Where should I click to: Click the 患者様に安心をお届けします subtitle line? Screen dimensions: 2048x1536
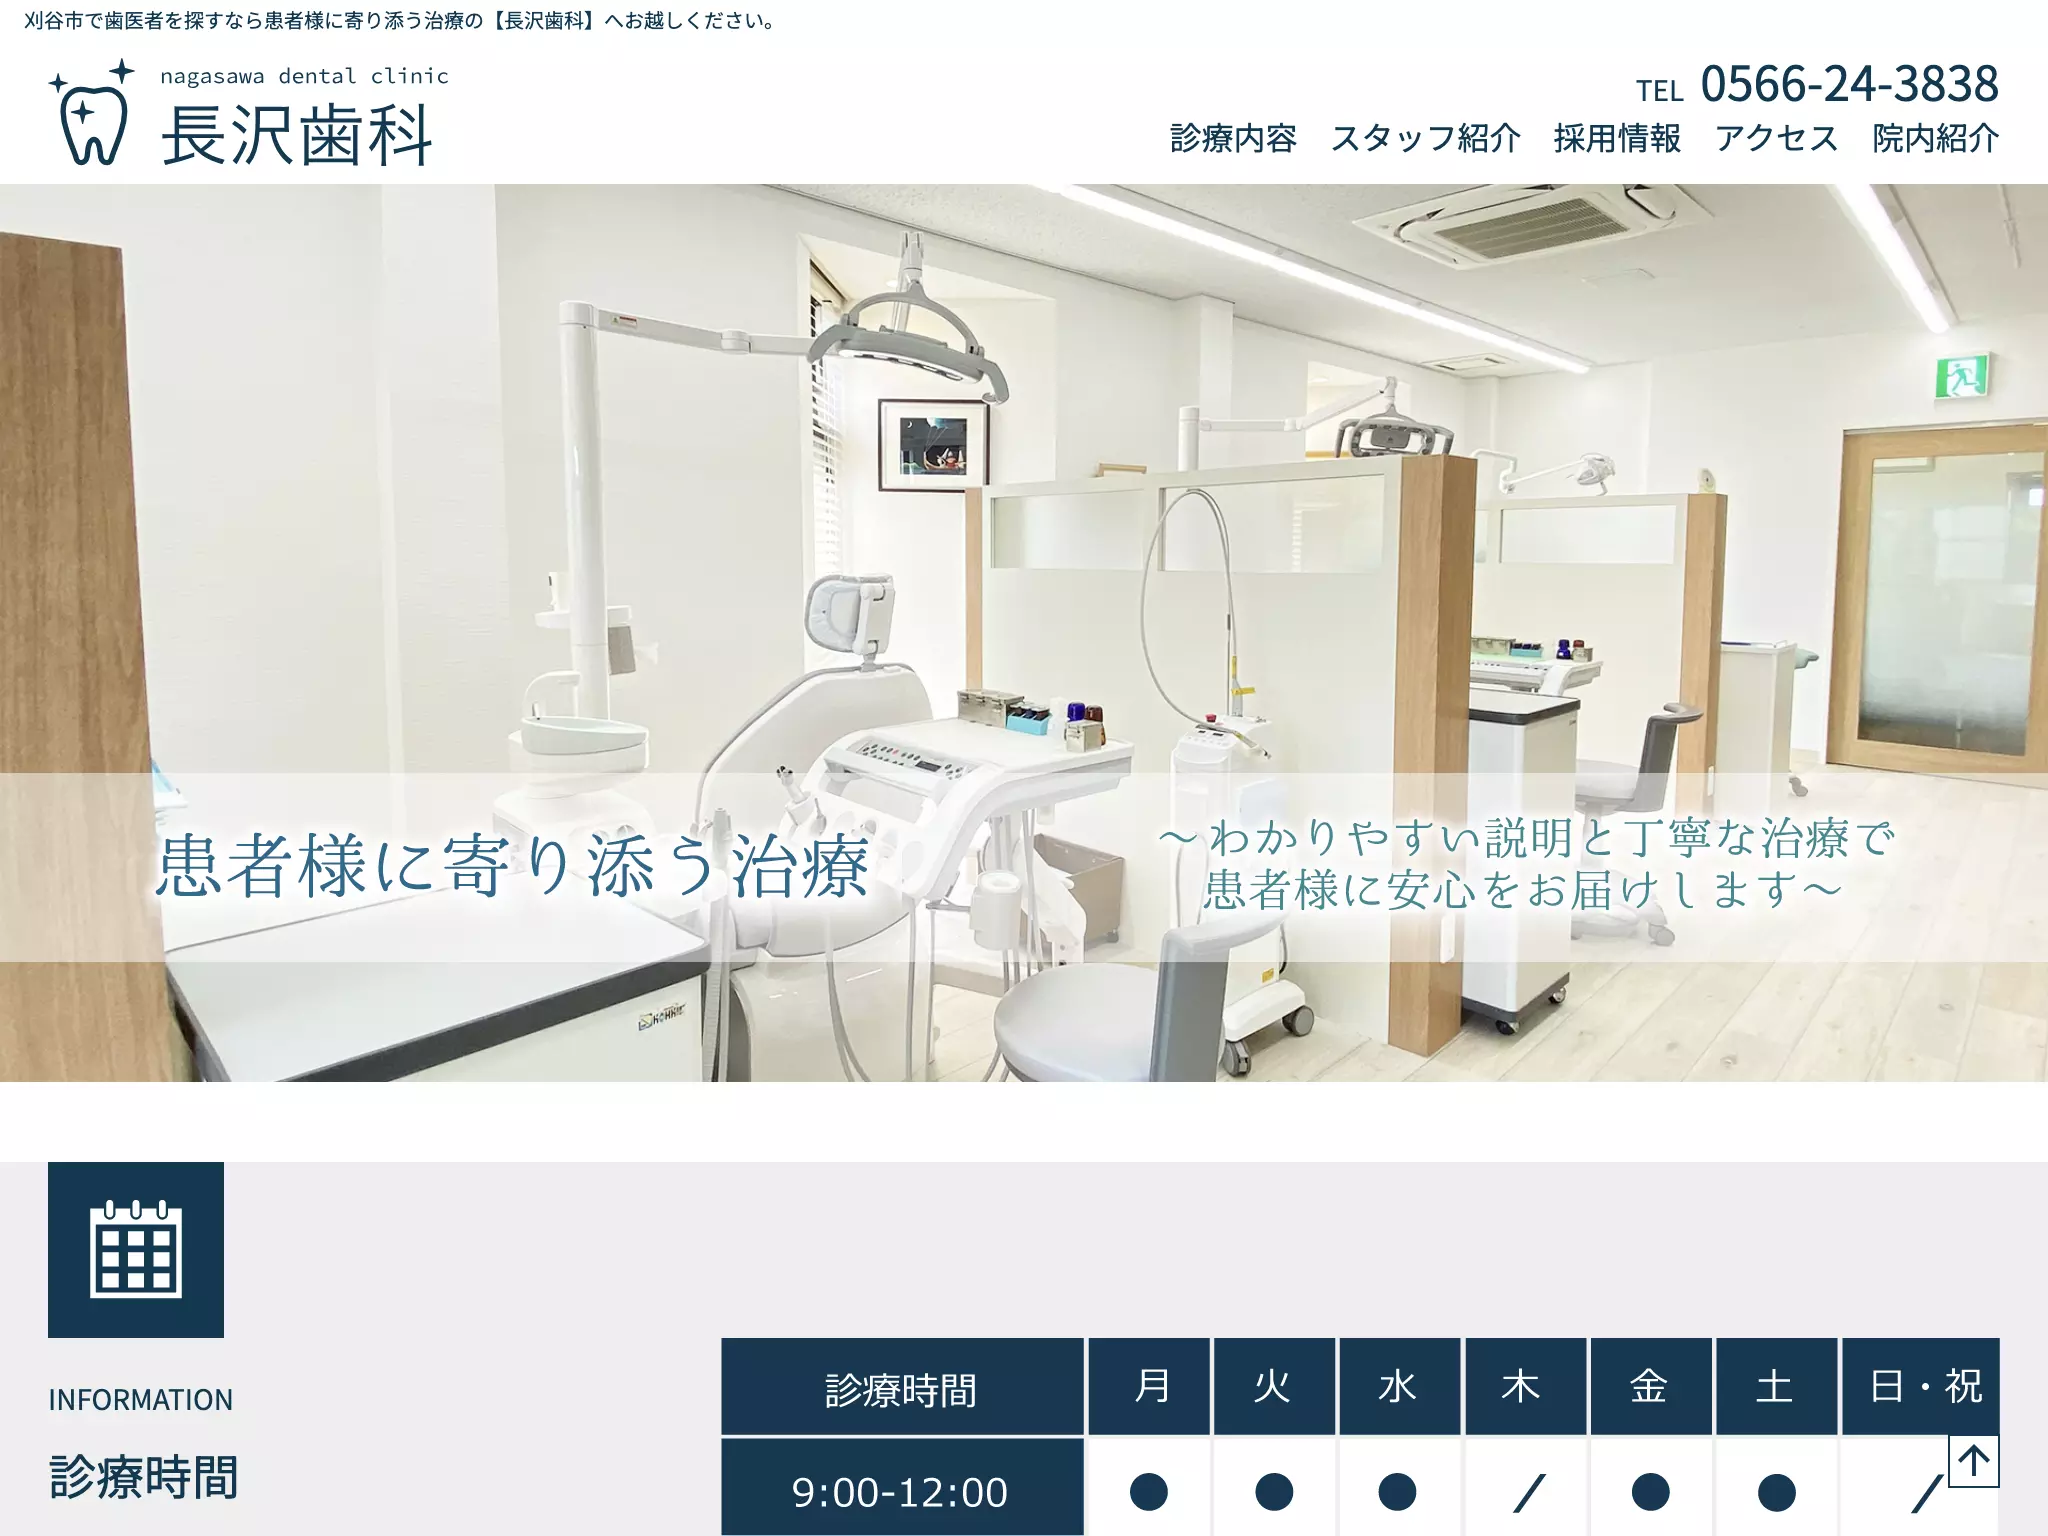(1523, 890)
